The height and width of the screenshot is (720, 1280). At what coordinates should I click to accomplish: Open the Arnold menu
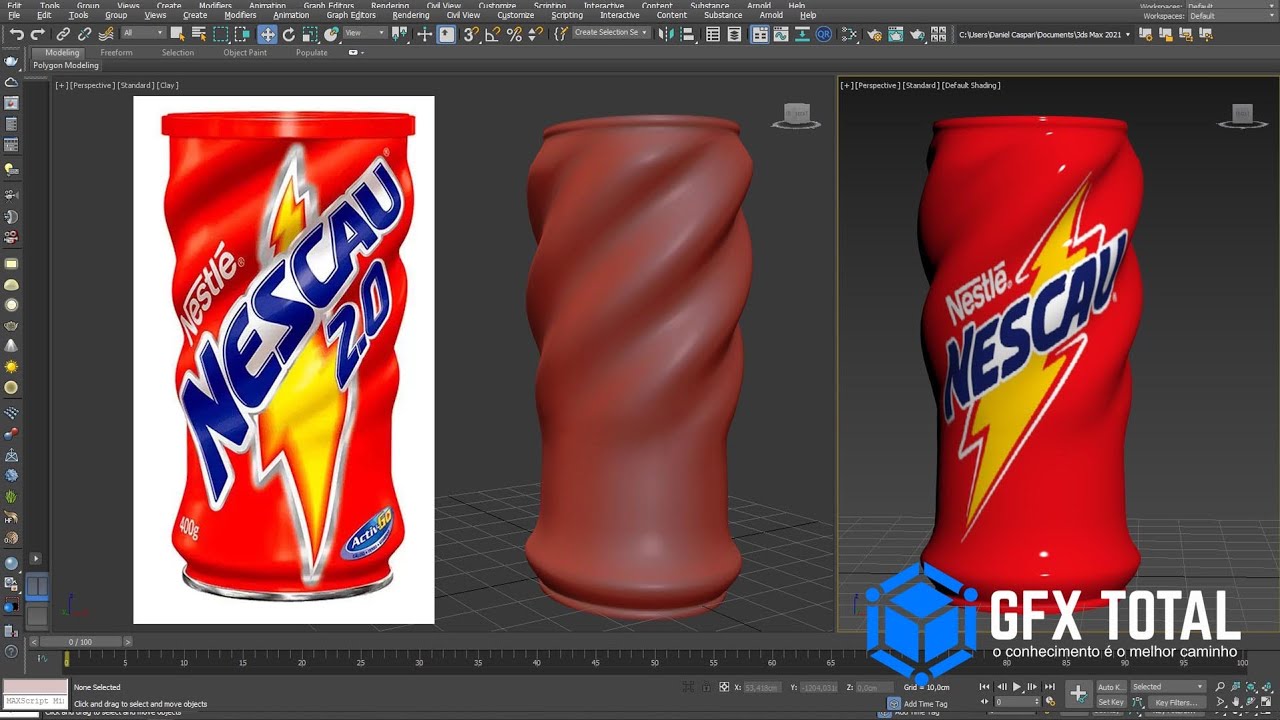click(x=771, y=16)
